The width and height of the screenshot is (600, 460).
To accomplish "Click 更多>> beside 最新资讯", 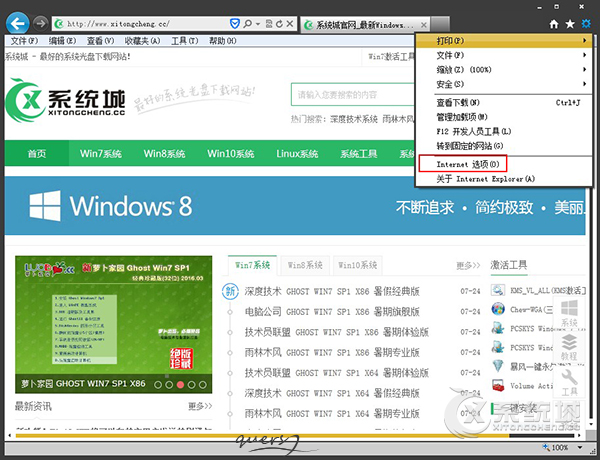I will (x=200, y=406).
